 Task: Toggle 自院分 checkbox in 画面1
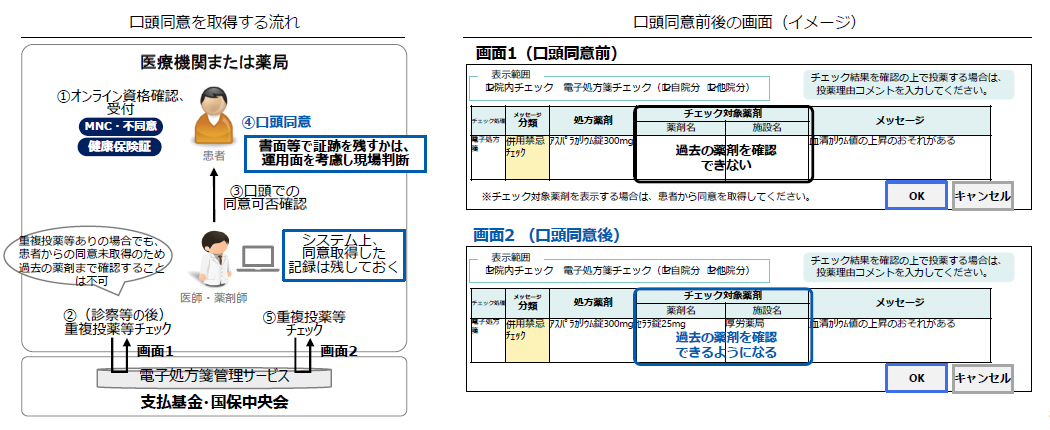(666, 88)
